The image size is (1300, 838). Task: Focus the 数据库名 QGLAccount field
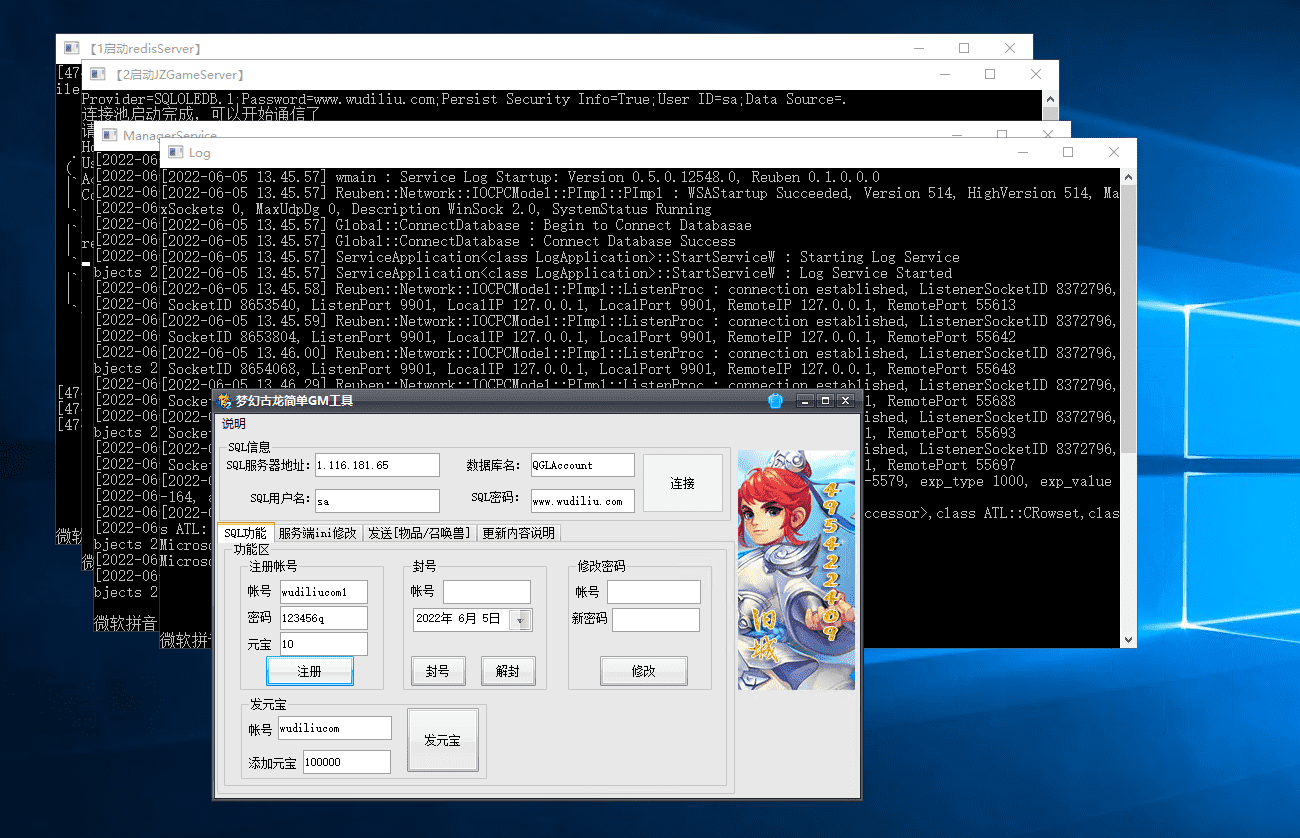coord(582,465)
